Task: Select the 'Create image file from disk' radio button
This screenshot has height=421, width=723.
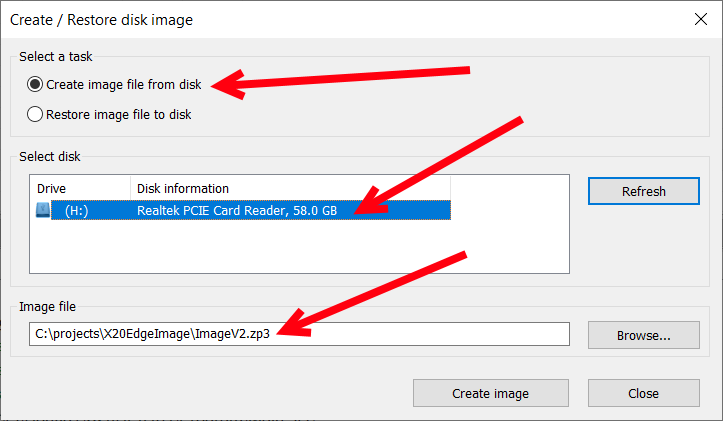Action: 36,85
